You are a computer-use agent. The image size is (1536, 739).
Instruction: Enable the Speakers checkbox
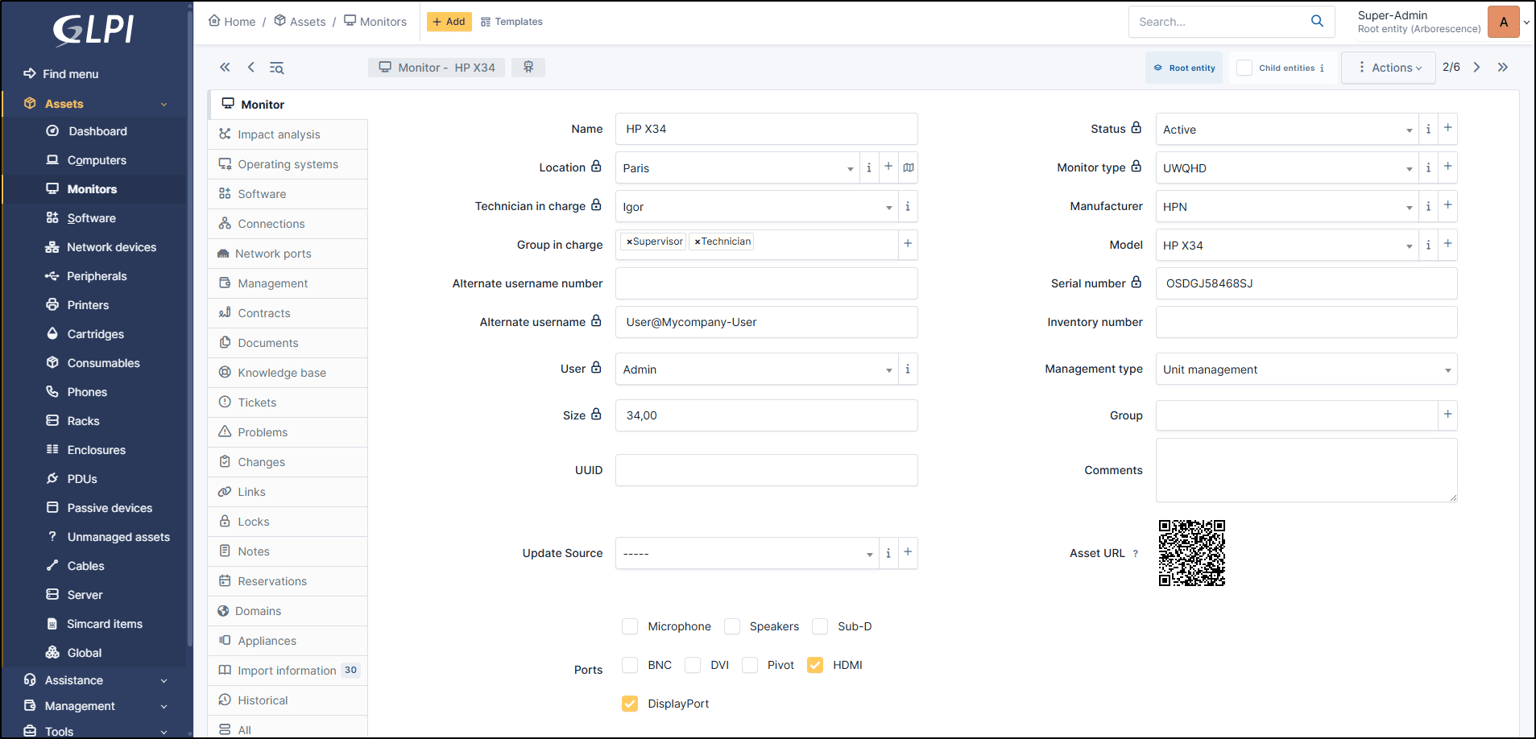[x=732, y=626]
